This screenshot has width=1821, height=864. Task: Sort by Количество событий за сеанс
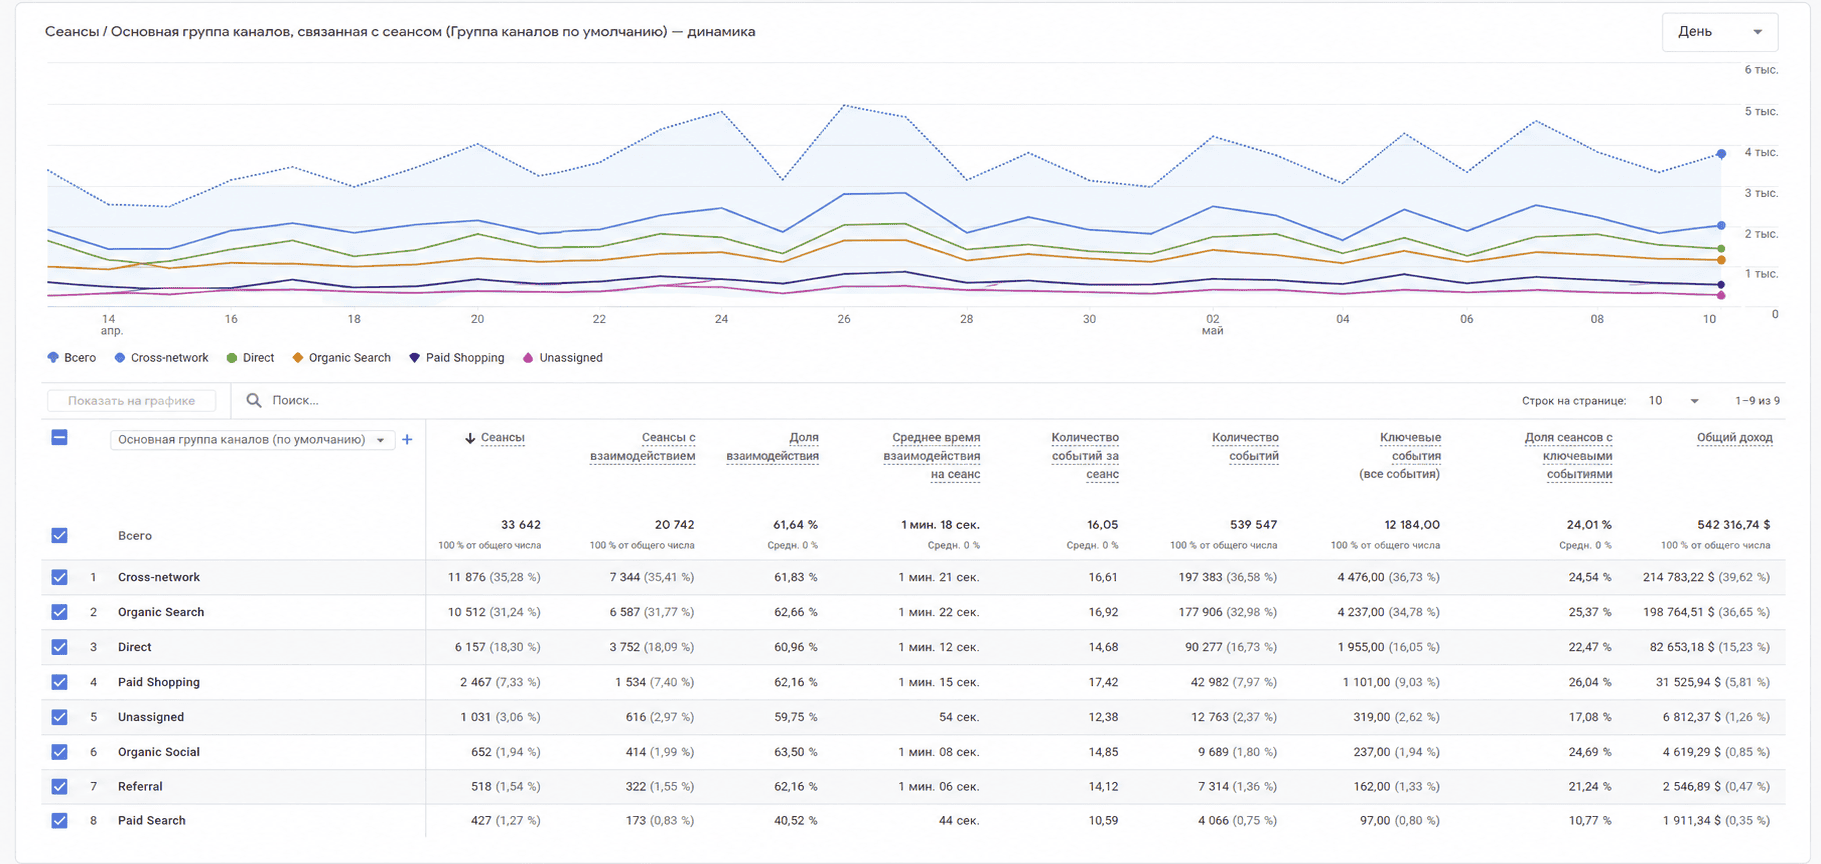1085,456
